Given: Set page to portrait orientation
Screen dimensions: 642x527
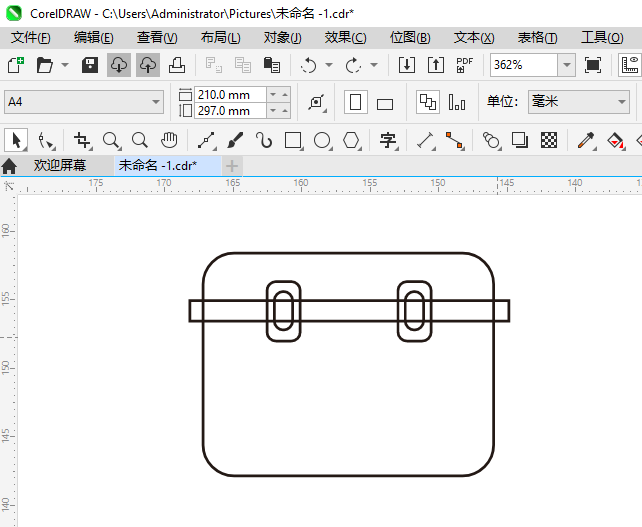Looking at the screenshot, I should point(355,102).
